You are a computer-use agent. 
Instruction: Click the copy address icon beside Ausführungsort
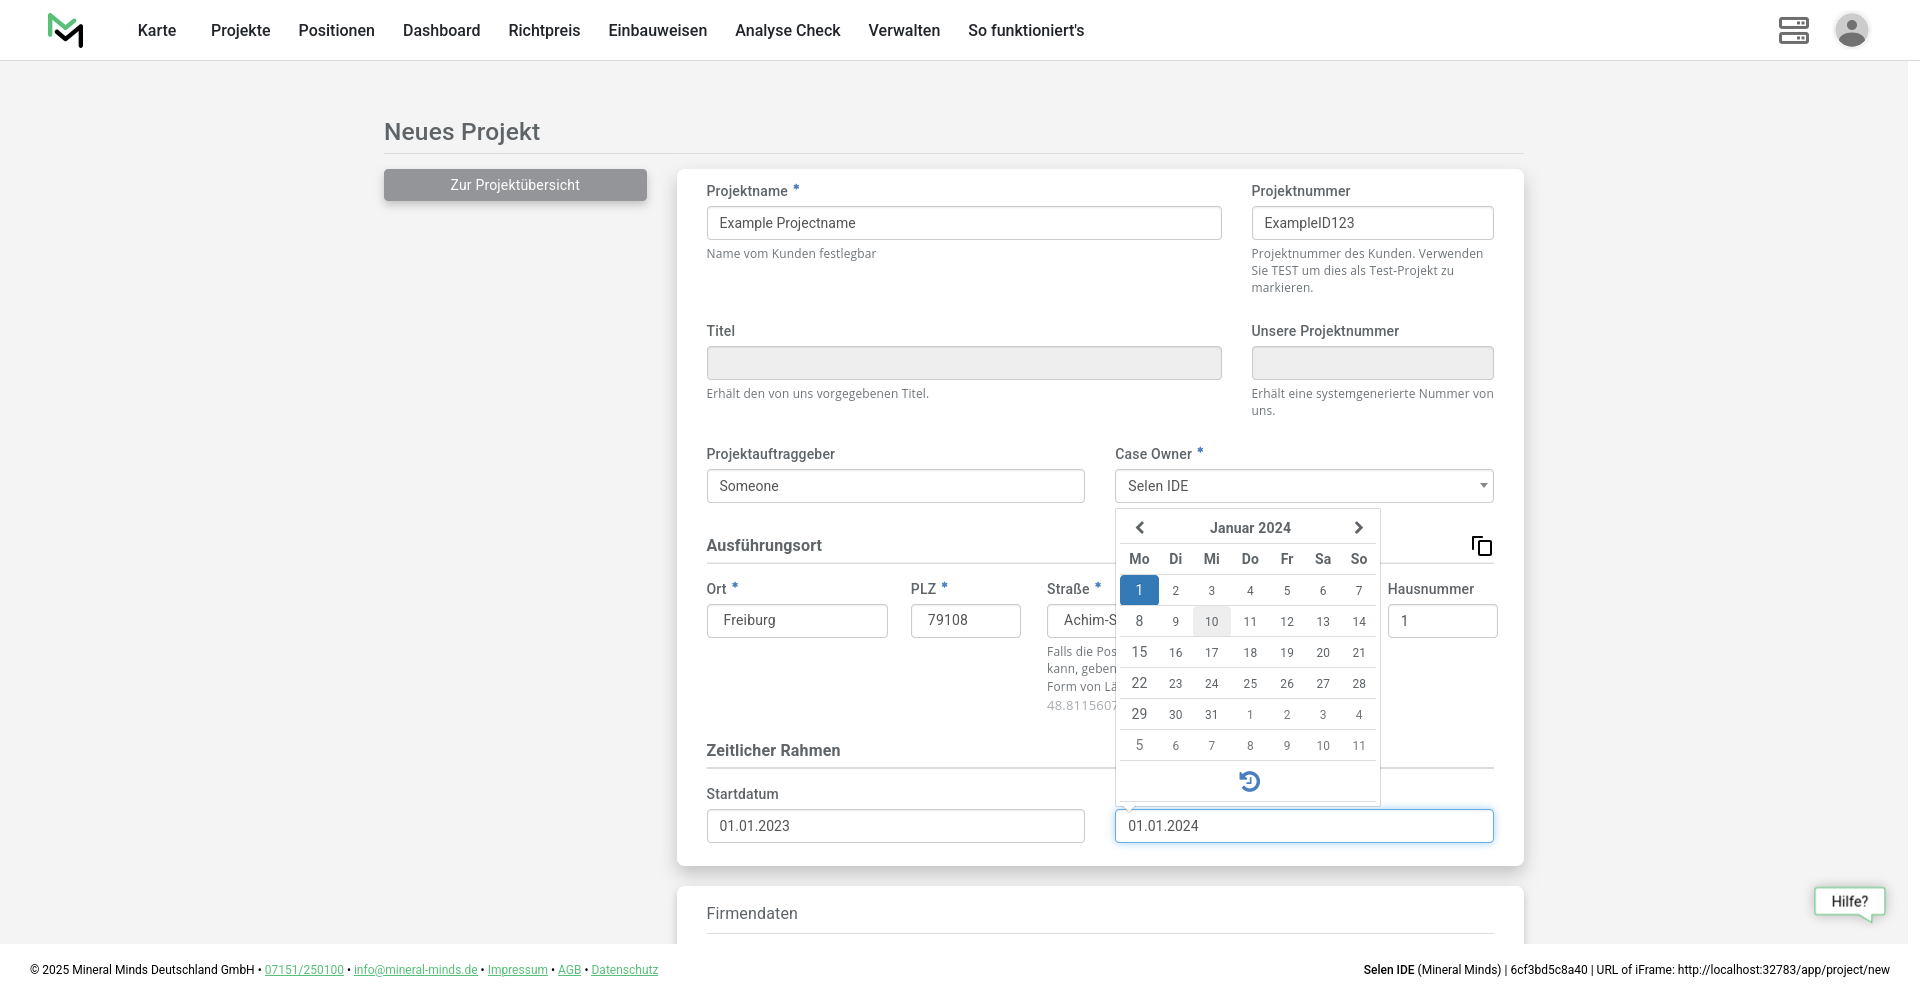click(1481, 546)
